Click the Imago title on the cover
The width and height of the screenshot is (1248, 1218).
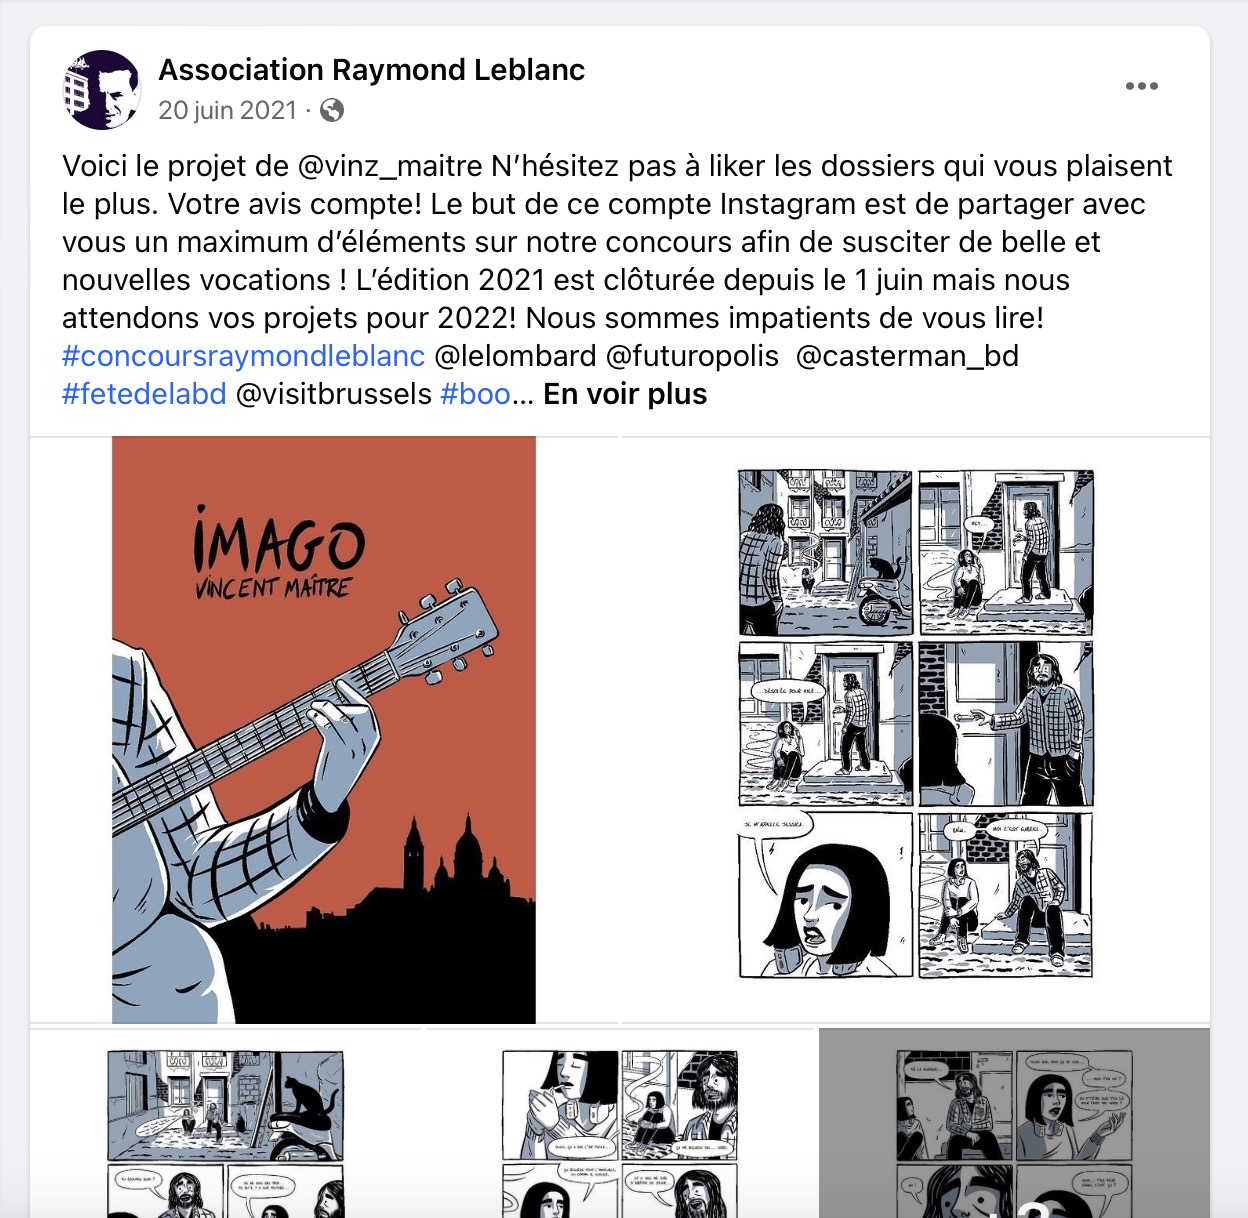click(279, 540)
